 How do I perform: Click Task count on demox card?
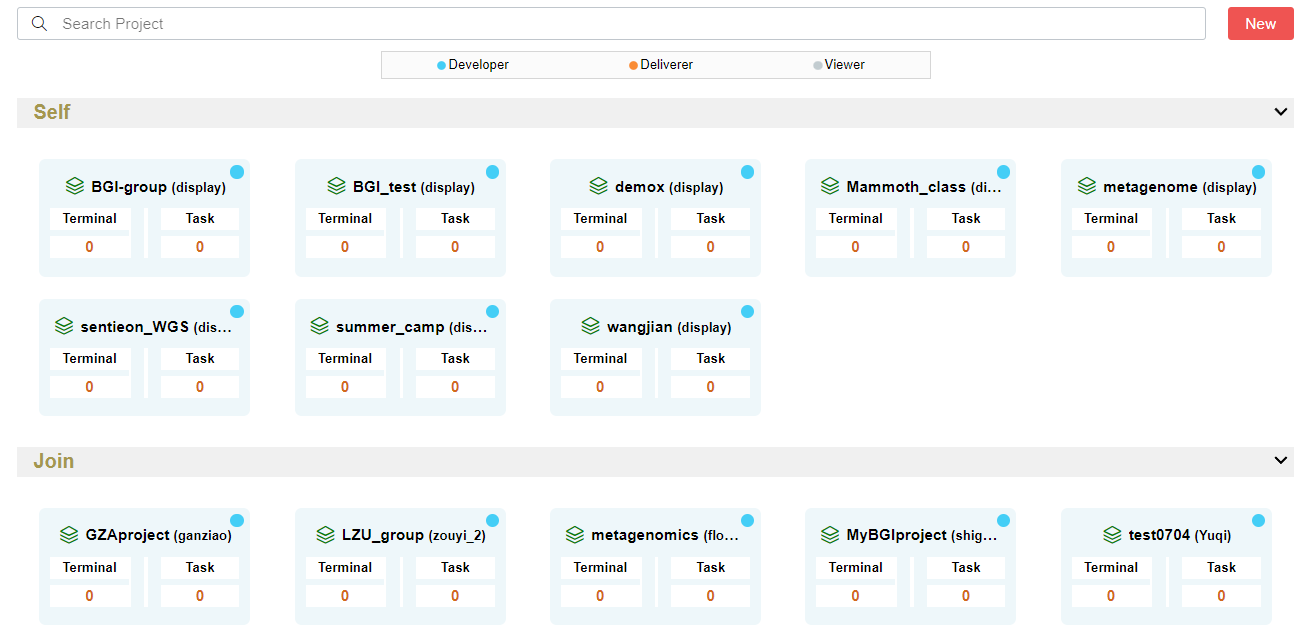pyautogui.click(x=711, y=247)
